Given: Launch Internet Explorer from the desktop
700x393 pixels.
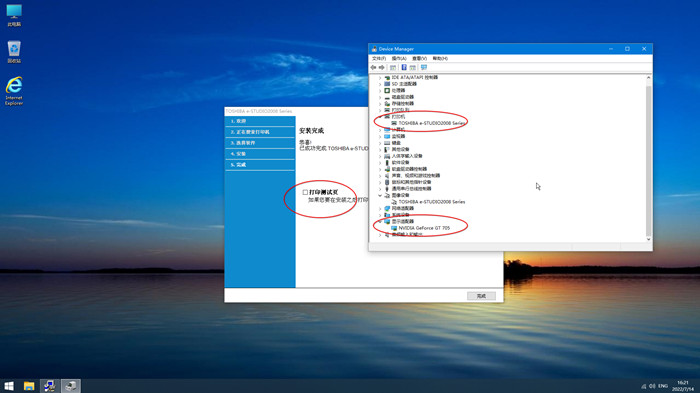Looking at the screenshot, I should 14,91.
